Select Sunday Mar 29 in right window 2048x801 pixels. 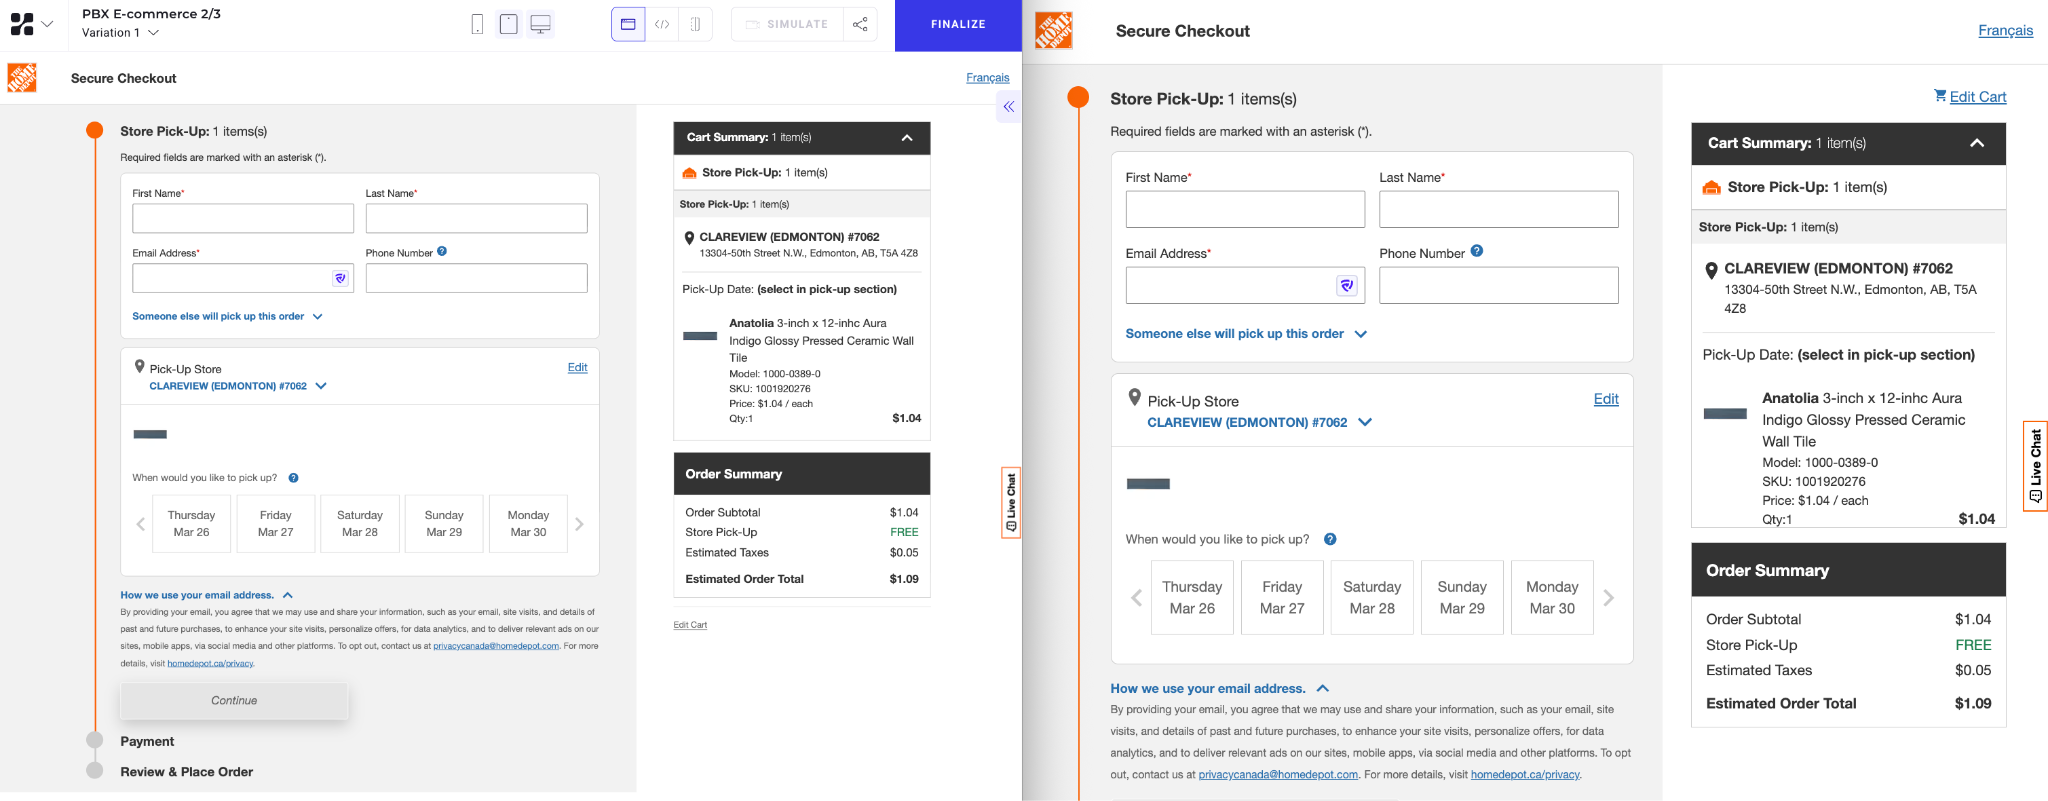tap(1462, 598)
